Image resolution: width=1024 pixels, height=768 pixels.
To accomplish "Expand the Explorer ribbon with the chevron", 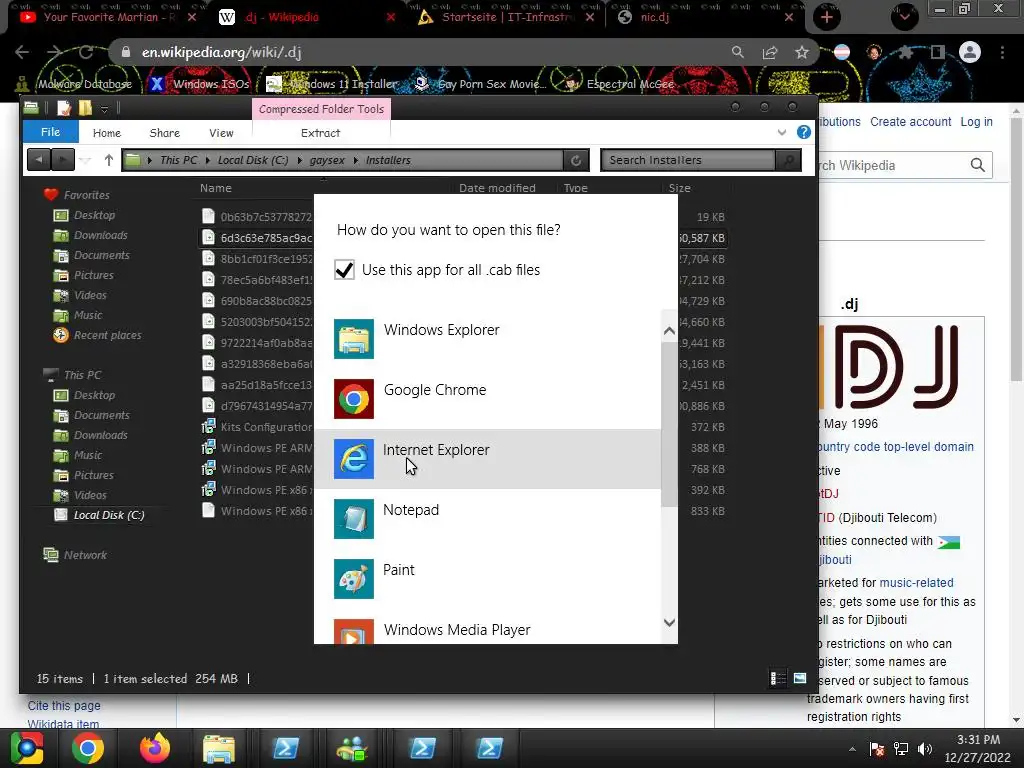I will tap(782, 133).
